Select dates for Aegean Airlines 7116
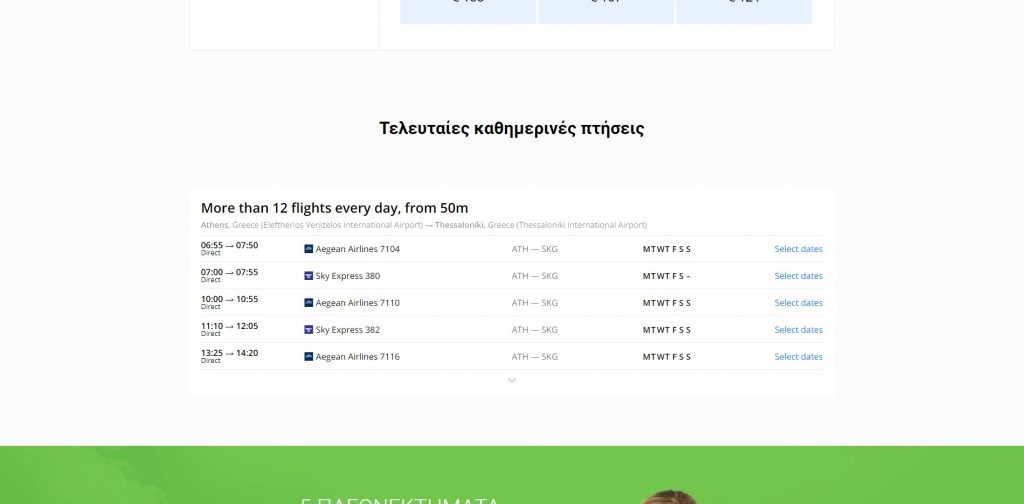This screenshot has width=1024, height=504. (798, 356)
